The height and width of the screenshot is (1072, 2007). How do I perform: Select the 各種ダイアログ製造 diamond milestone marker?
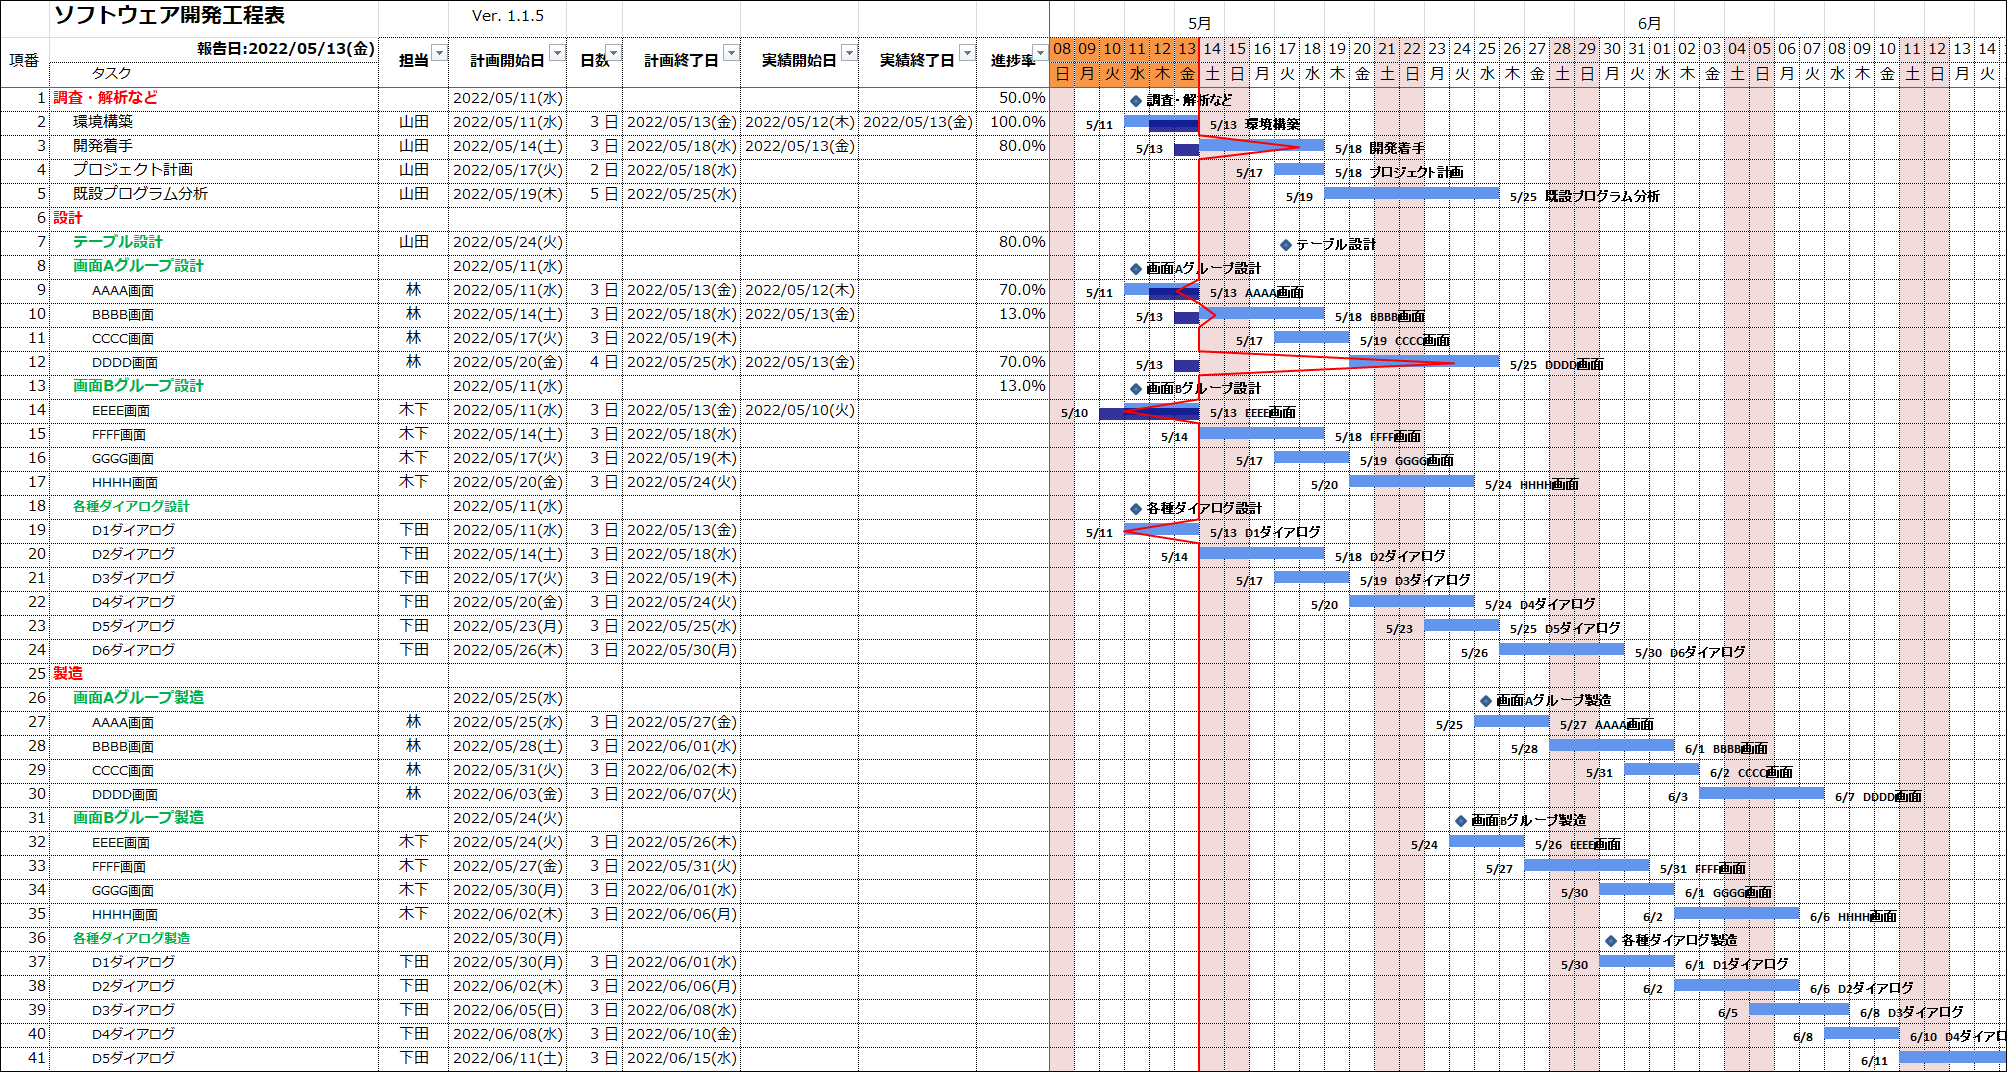click(1611, 941)
